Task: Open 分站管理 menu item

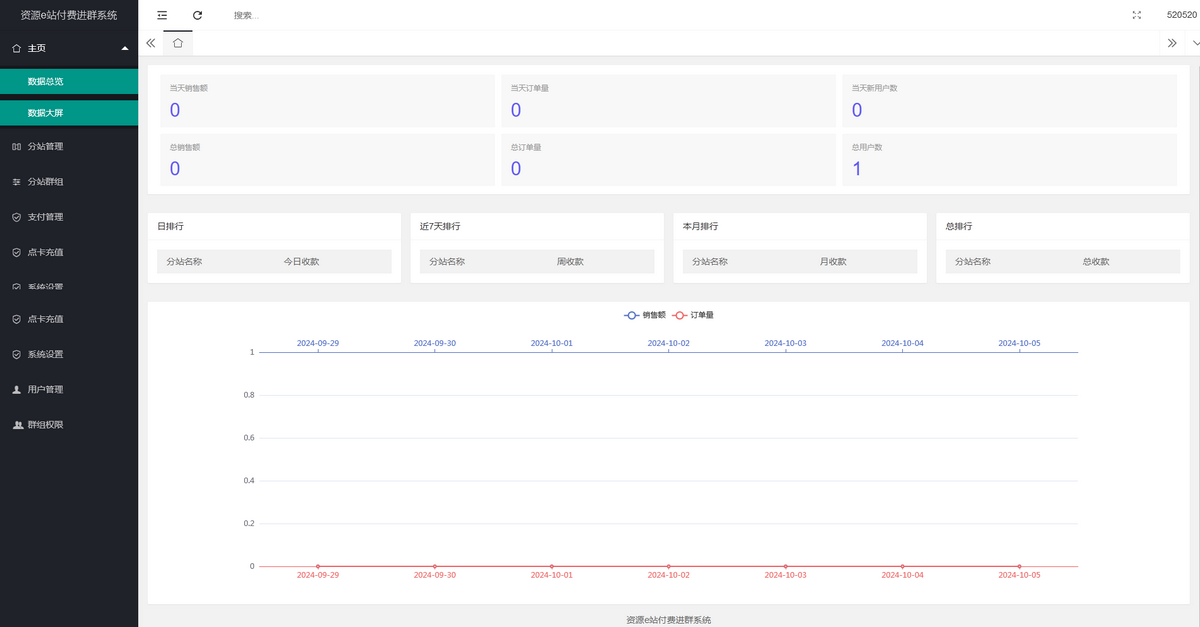Action: click(45, 146)
